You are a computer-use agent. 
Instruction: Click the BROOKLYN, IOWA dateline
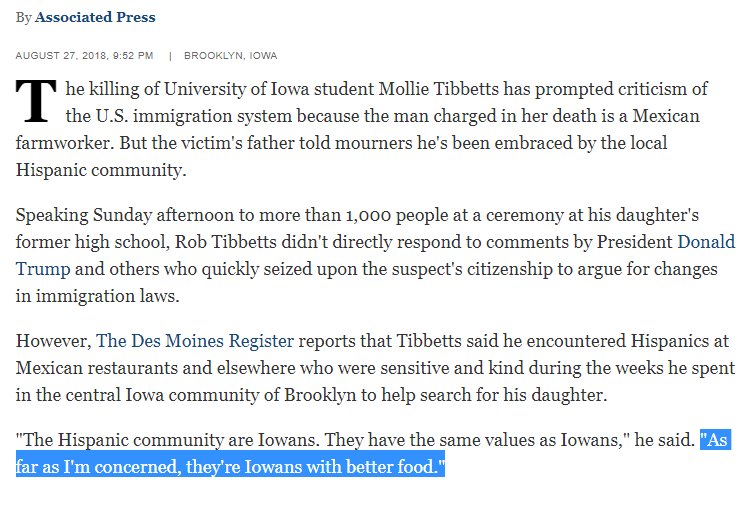[x=231, y=55]
